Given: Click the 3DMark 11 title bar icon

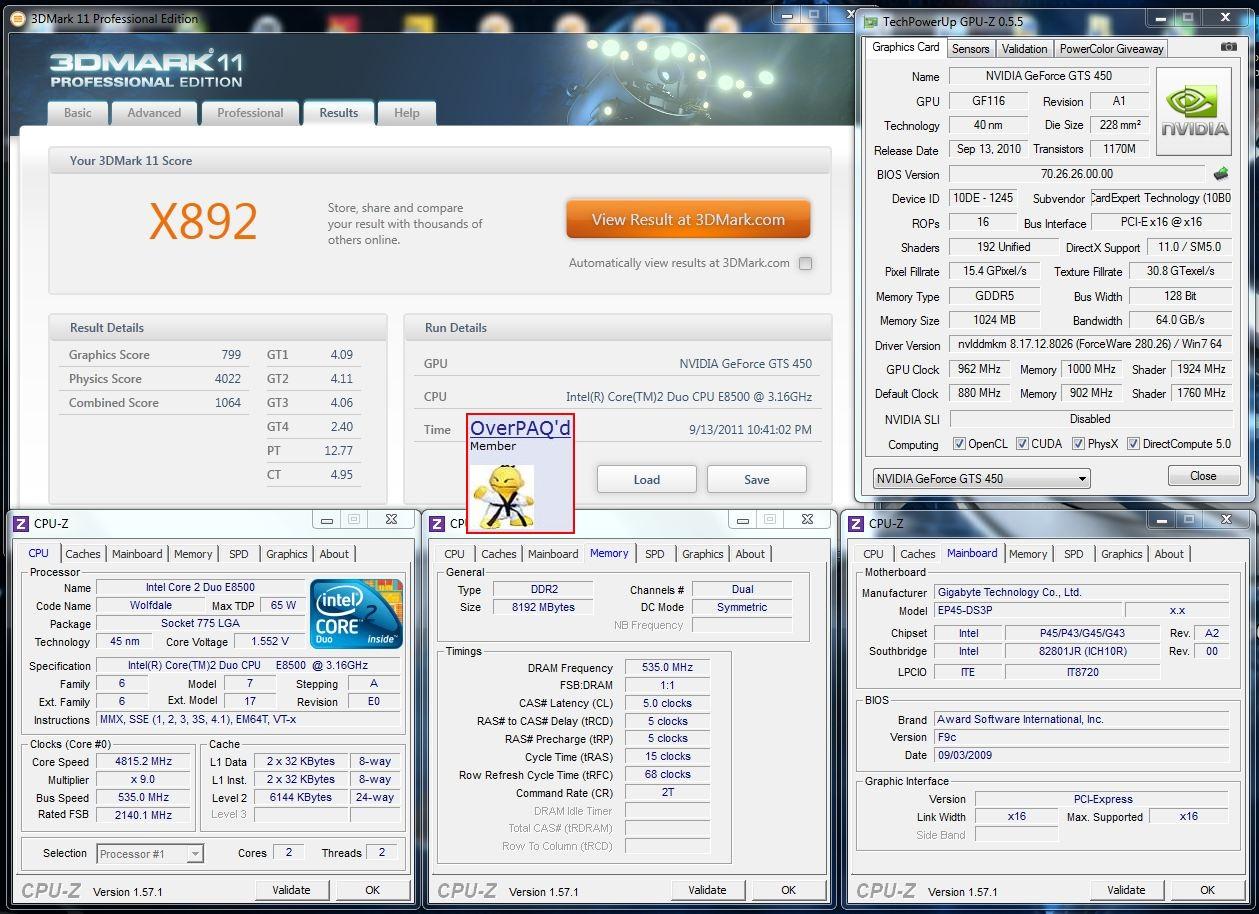Looking at the screenshot, I should (19, 18).
